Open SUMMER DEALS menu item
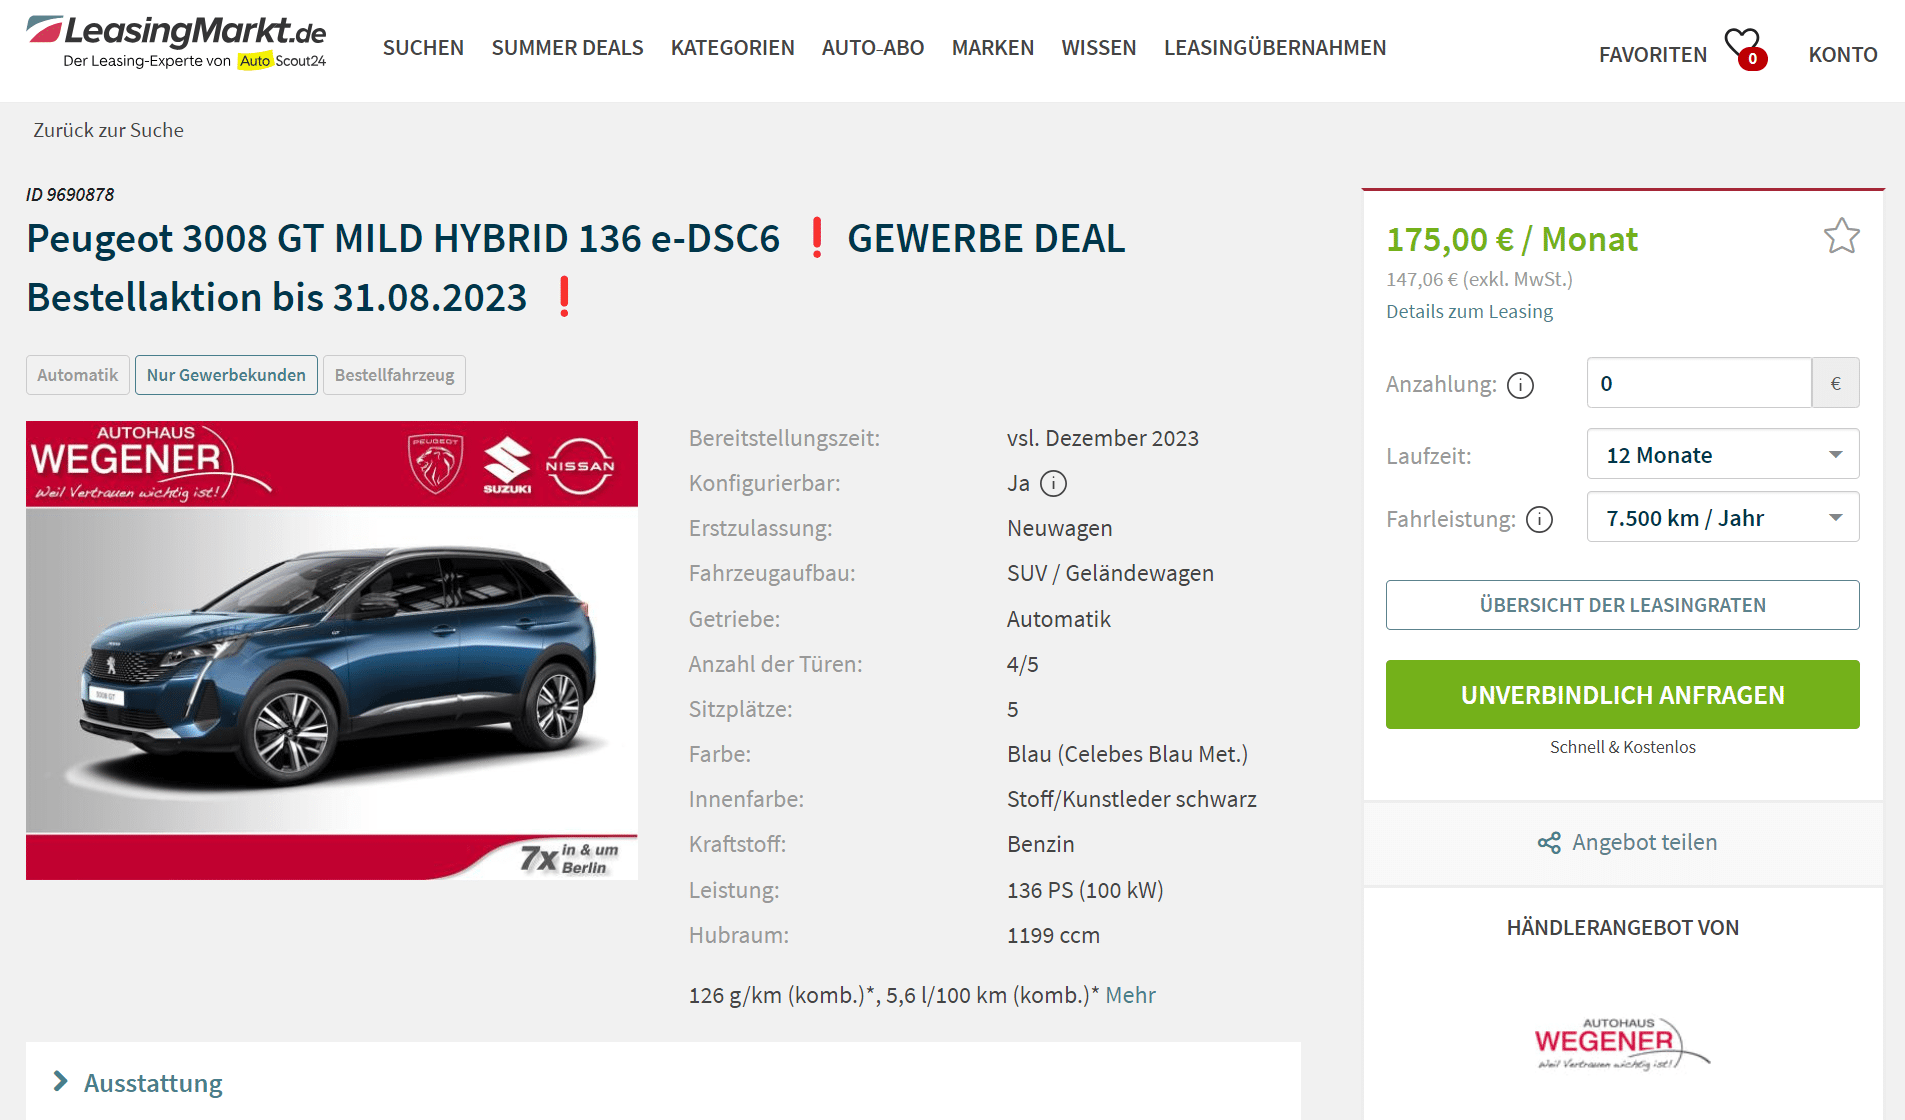Image resolution: width=1905 pixels, height=1120 pixels. tap(567, 48)
